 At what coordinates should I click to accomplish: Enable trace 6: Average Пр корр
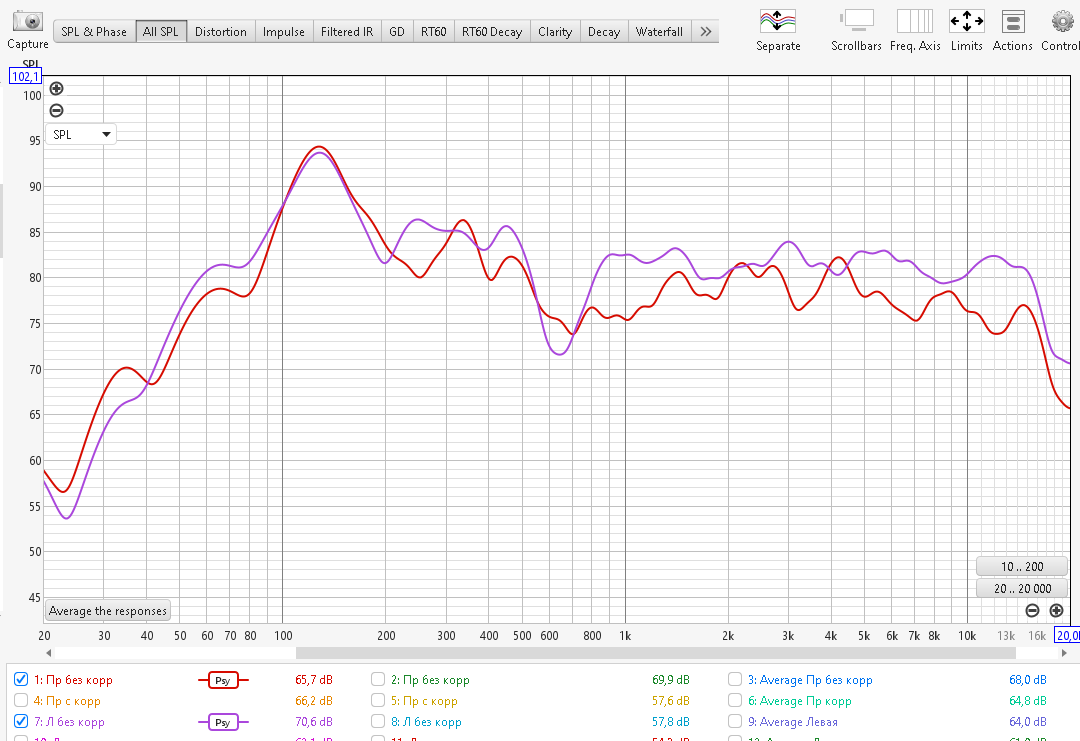735,700
